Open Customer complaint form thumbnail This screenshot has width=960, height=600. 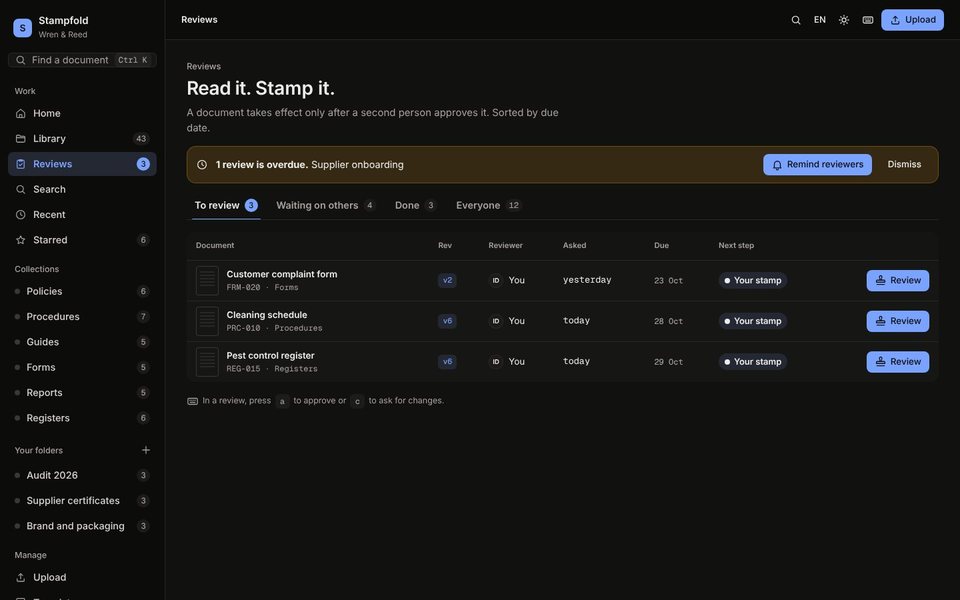(x=207, y=280)
